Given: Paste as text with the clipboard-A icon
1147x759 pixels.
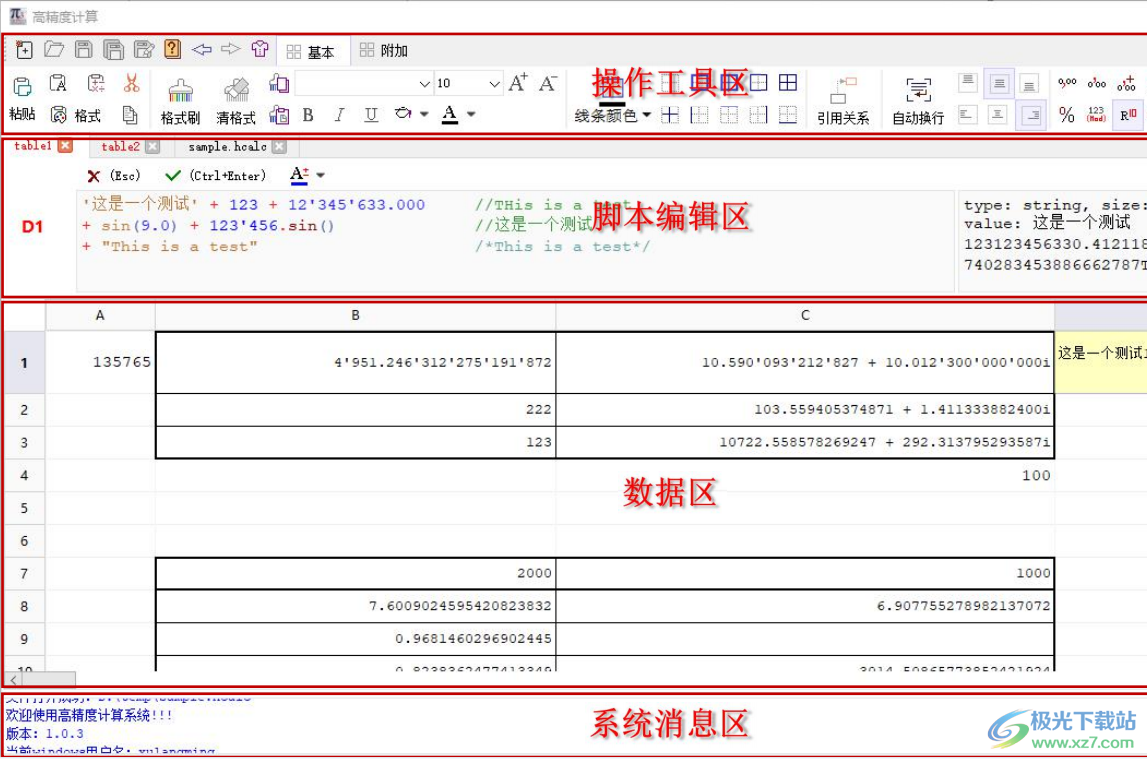Looking at the screenshot, I should coord(58,83).
